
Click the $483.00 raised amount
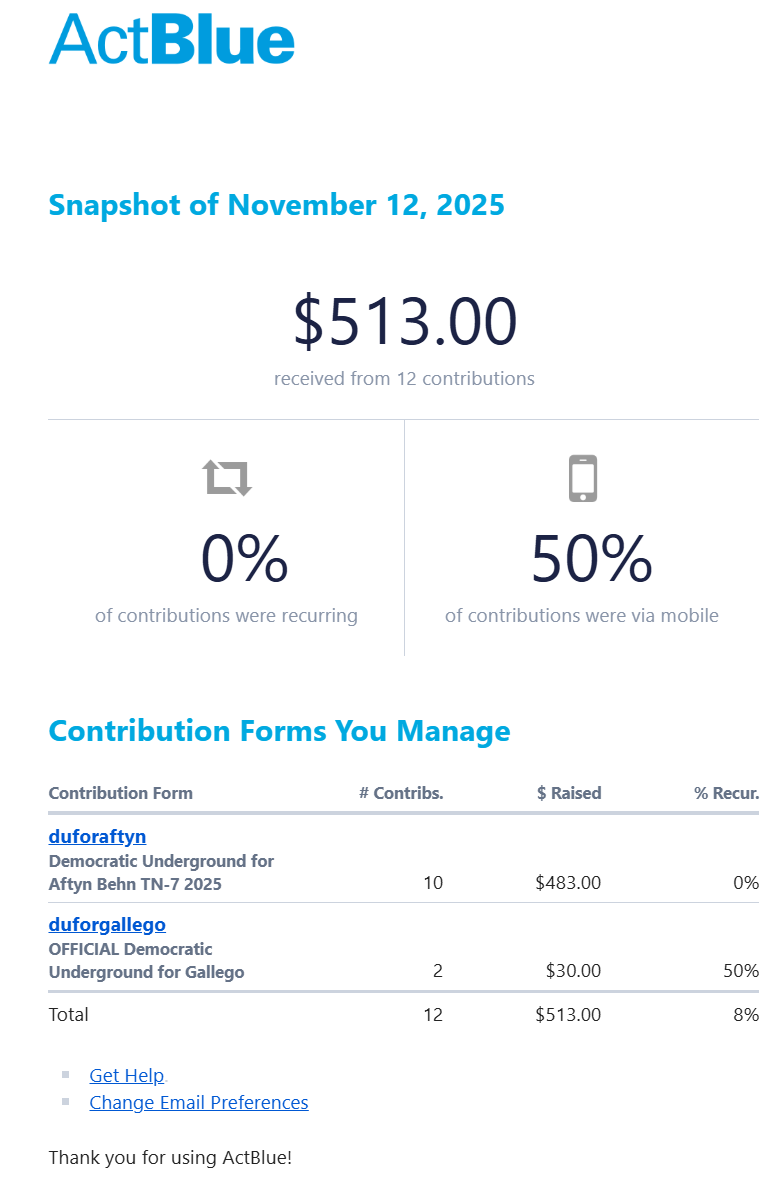pos(568,883)
